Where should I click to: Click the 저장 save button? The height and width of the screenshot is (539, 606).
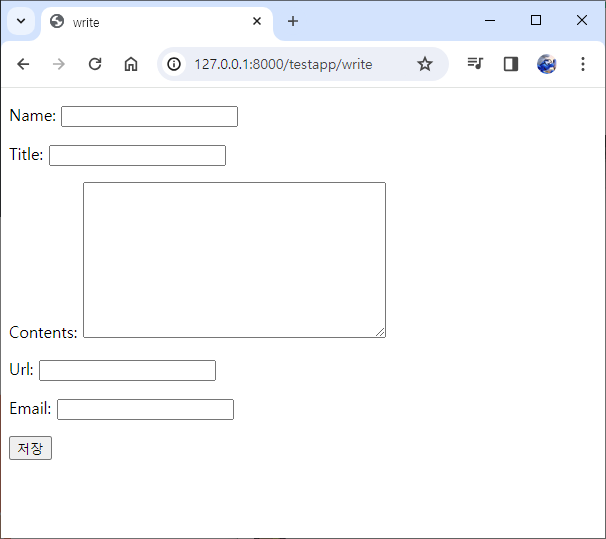[x=30, y=448]
